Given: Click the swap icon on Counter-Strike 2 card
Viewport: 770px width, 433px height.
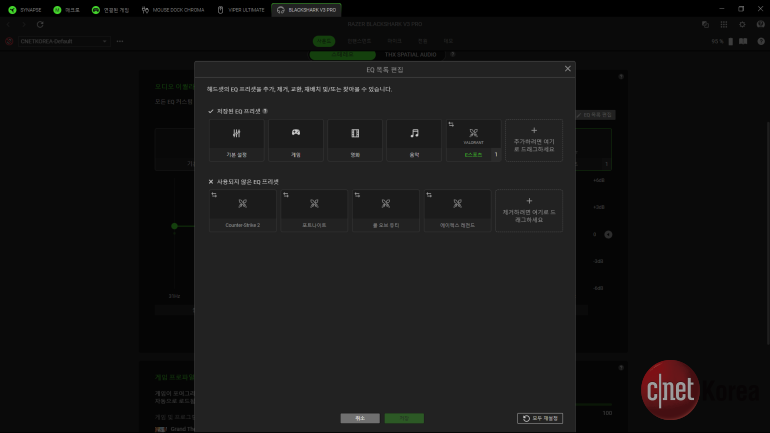Looking at the screenshot, I should (x=214, y=195).
